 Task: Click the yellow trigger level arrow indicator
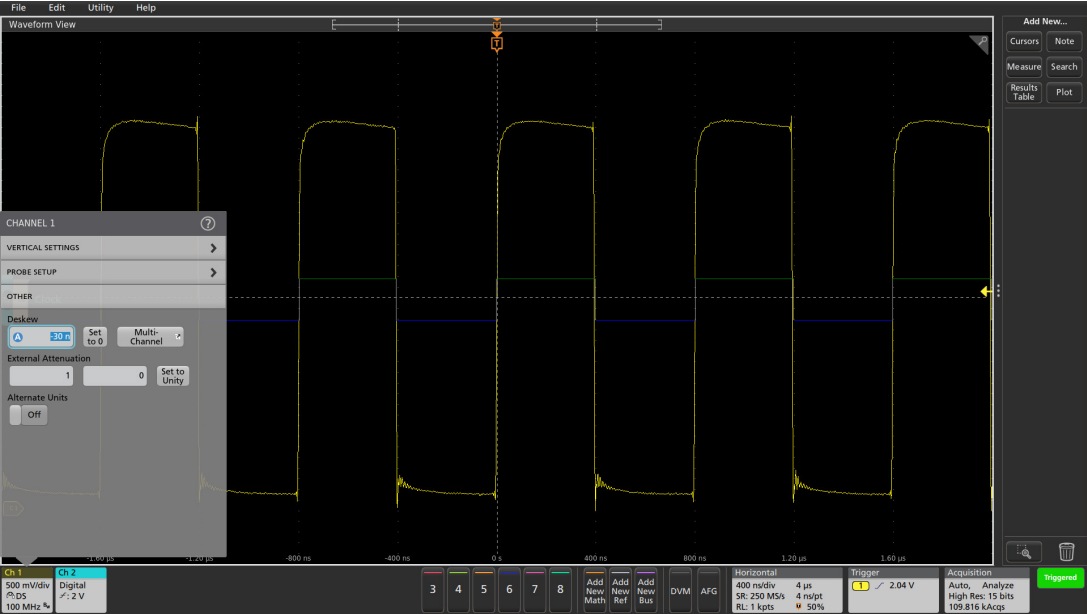(985, 291)
